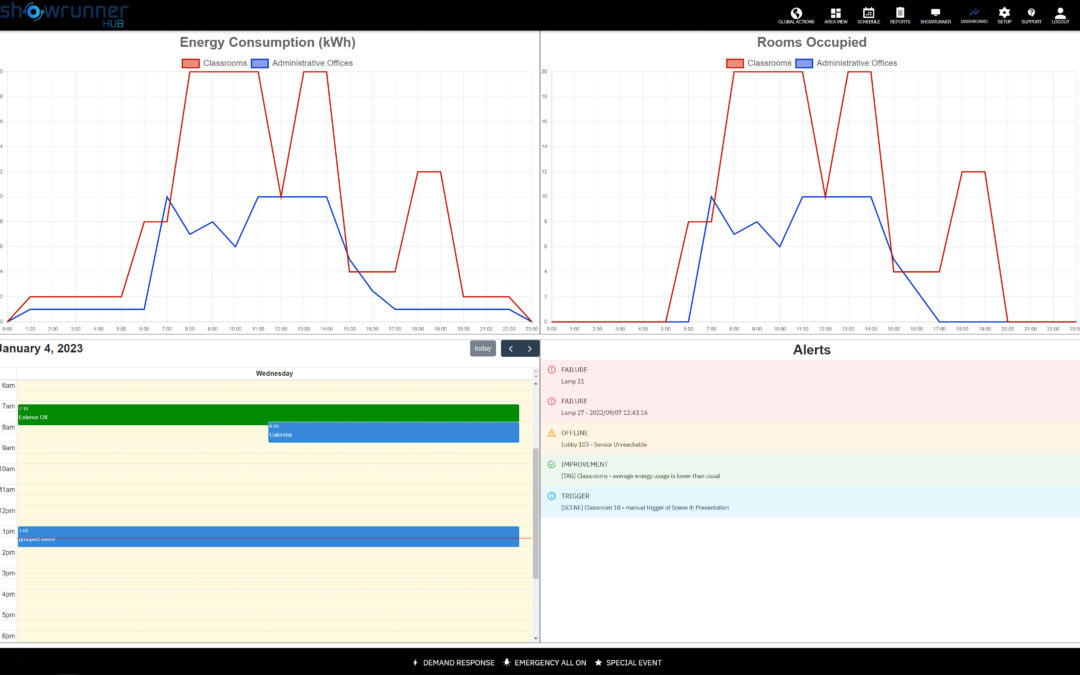Click the 9am time slot label
The image size is (1080, 675).
point(8,448)
